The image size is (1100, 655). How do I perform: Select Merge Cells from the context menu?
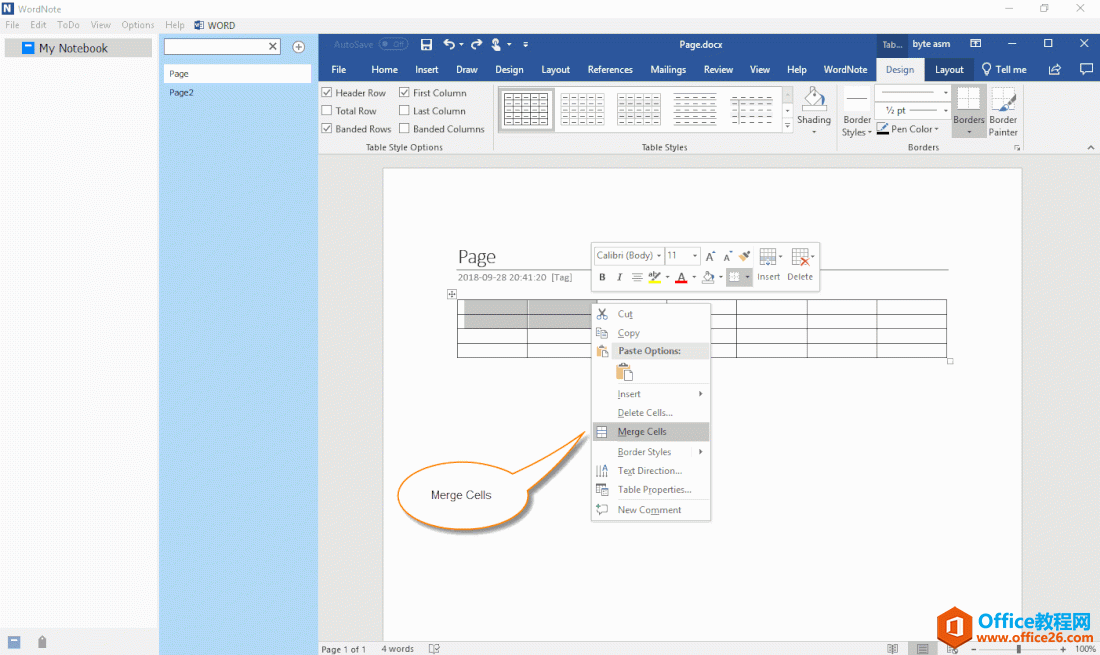click(642, 432)
